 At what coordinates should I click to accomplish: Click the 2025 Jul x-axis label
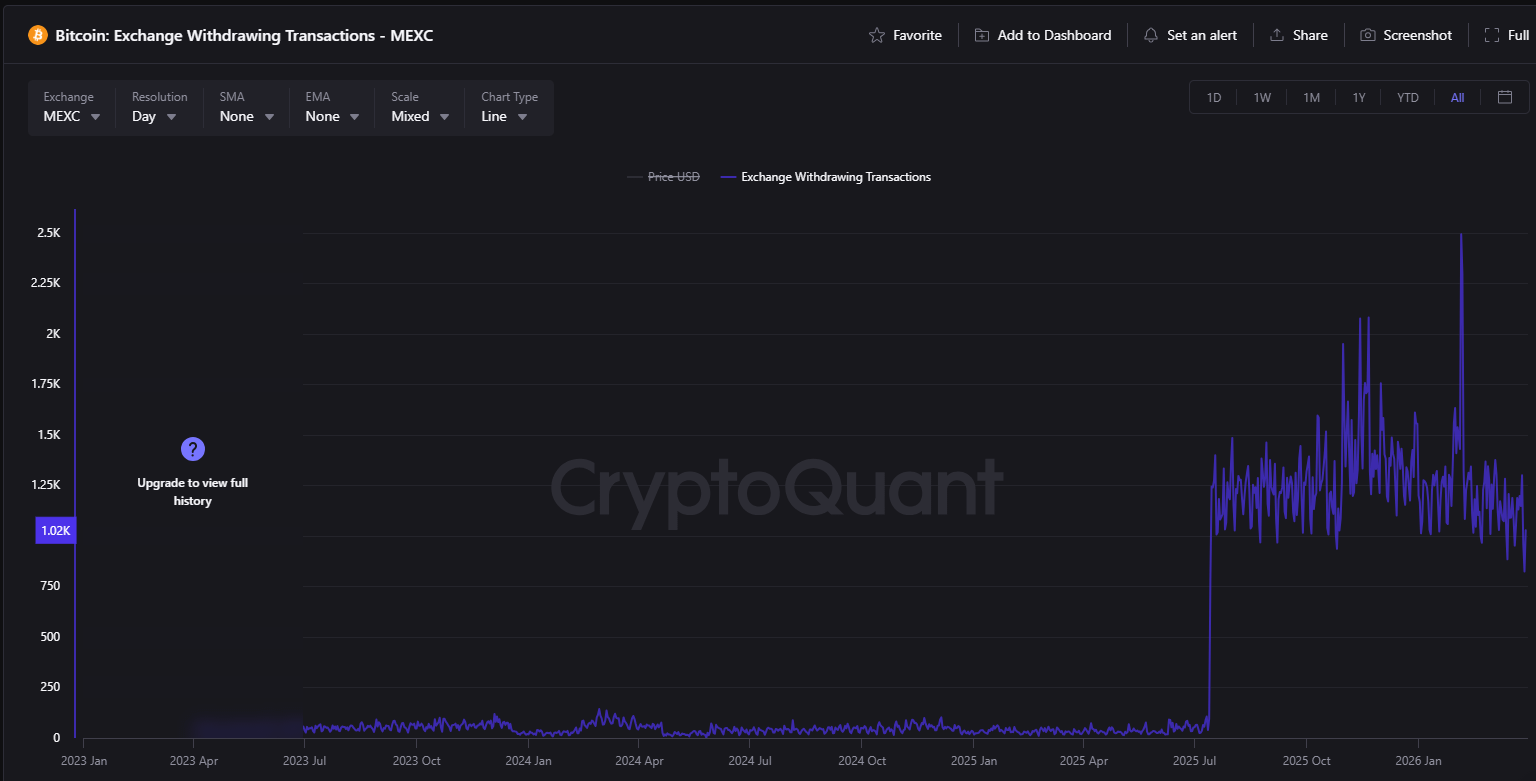pyautogui.click(x=1196, y=761)
